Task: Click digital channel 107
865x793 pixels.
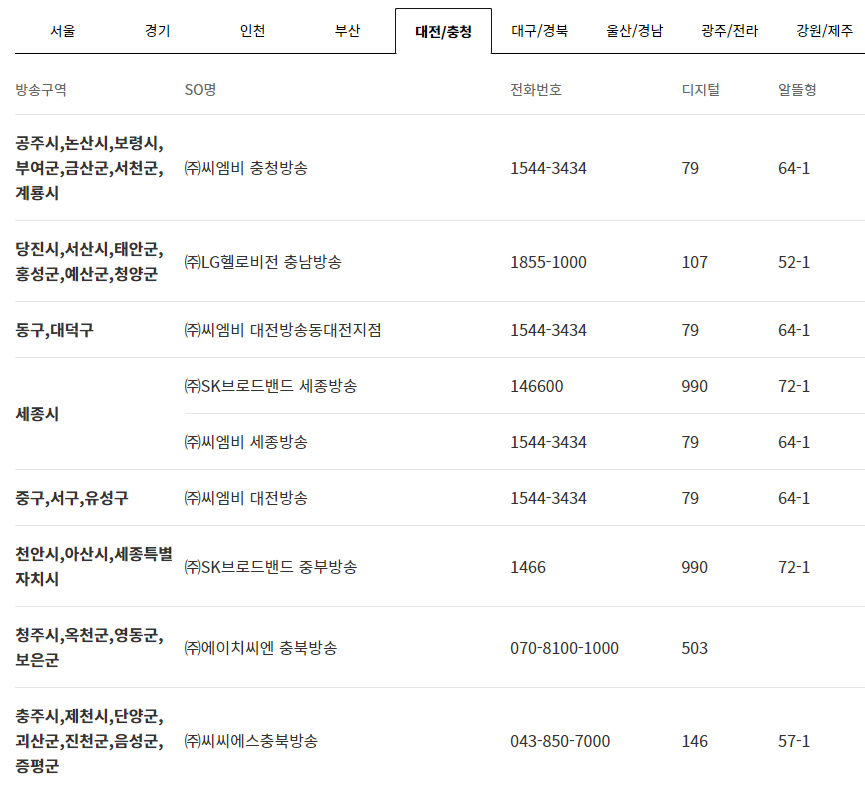Action: coord(695,262)
